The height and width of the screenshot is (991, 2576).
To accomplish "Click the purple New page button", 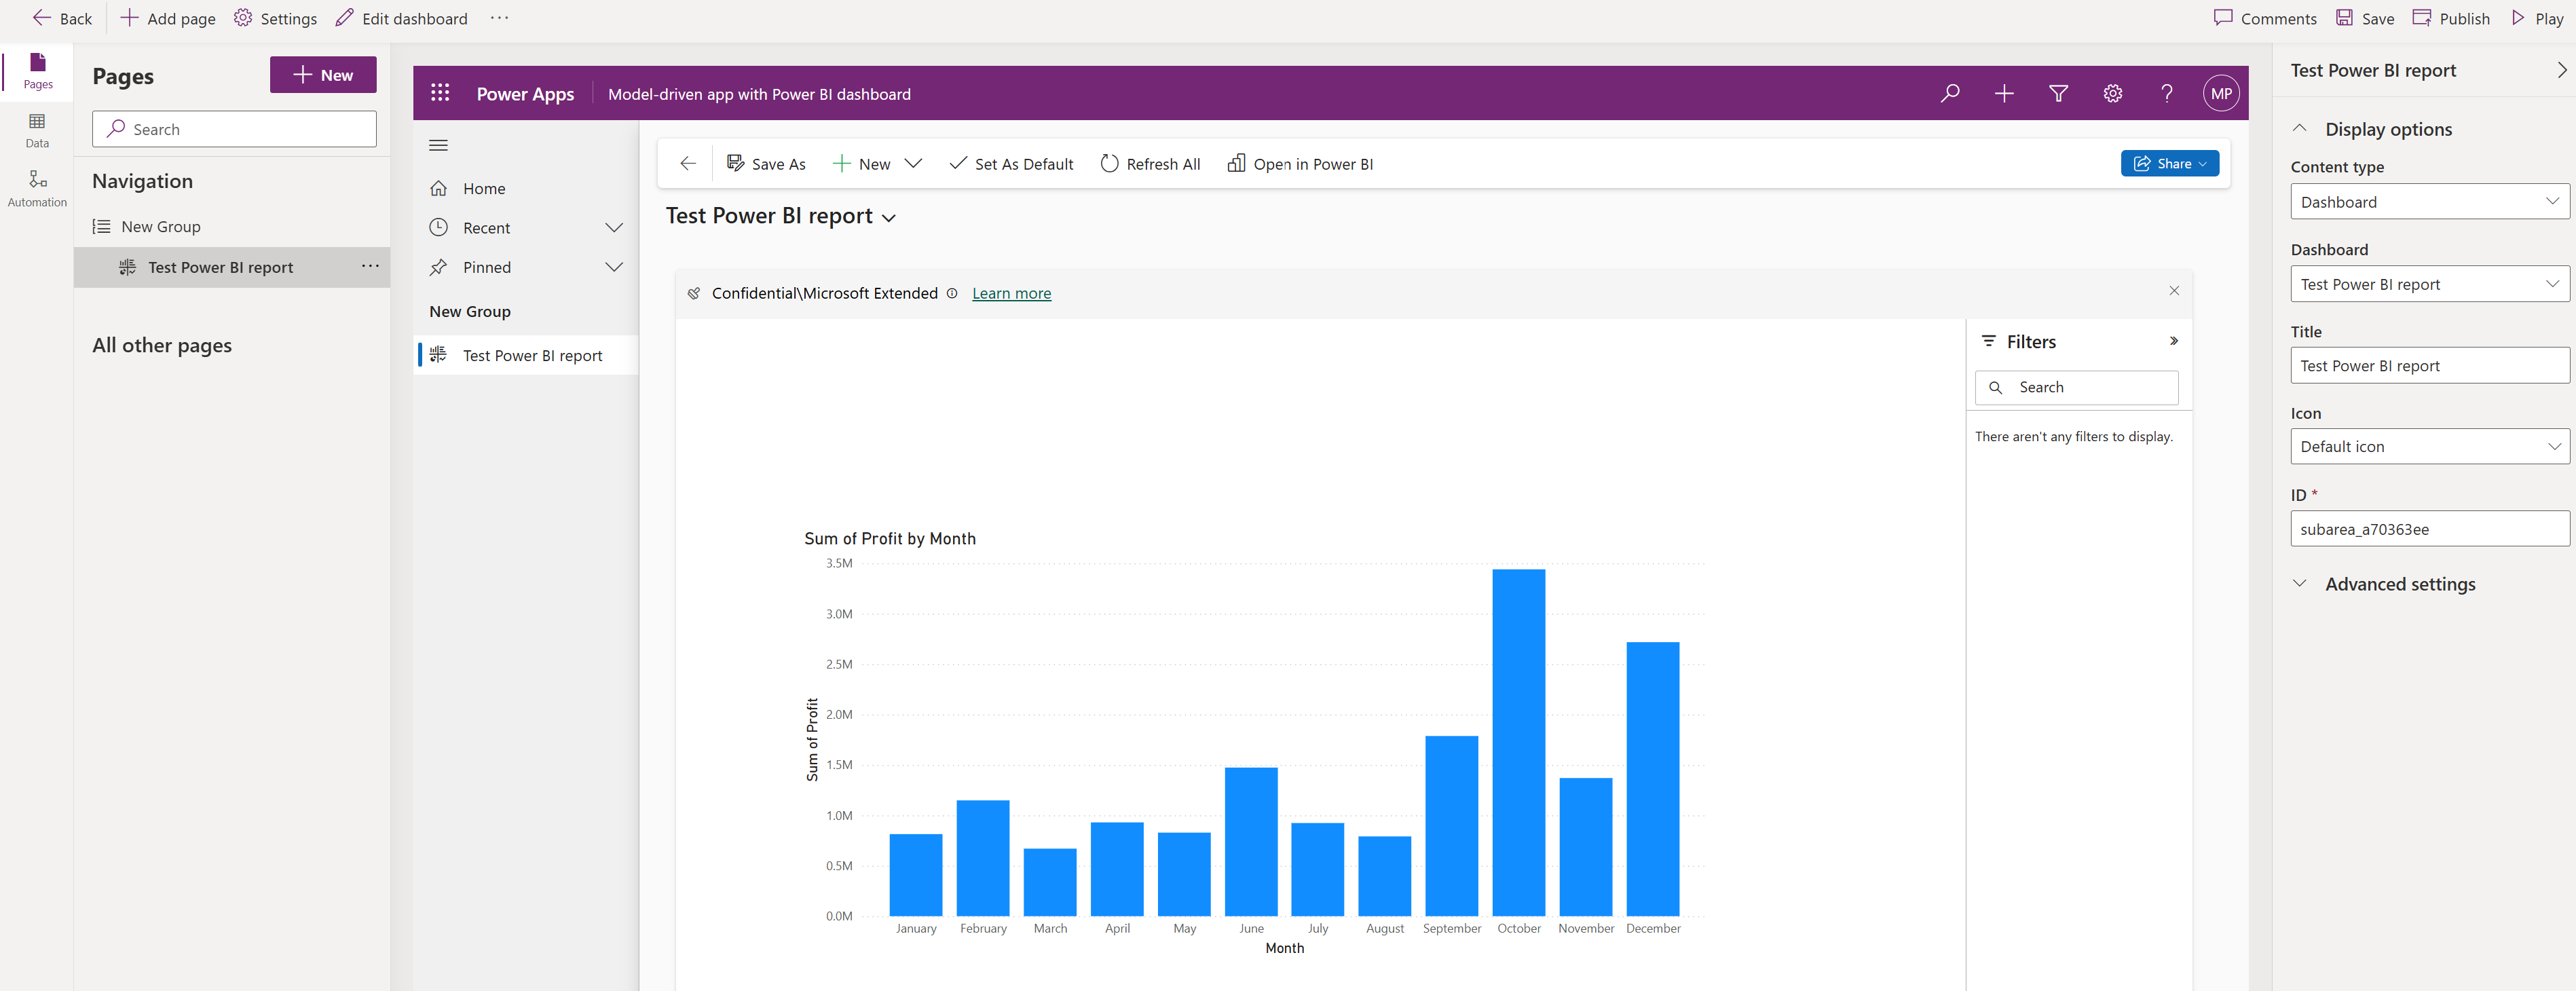I will pyautogui.click(x=323, y=75).
